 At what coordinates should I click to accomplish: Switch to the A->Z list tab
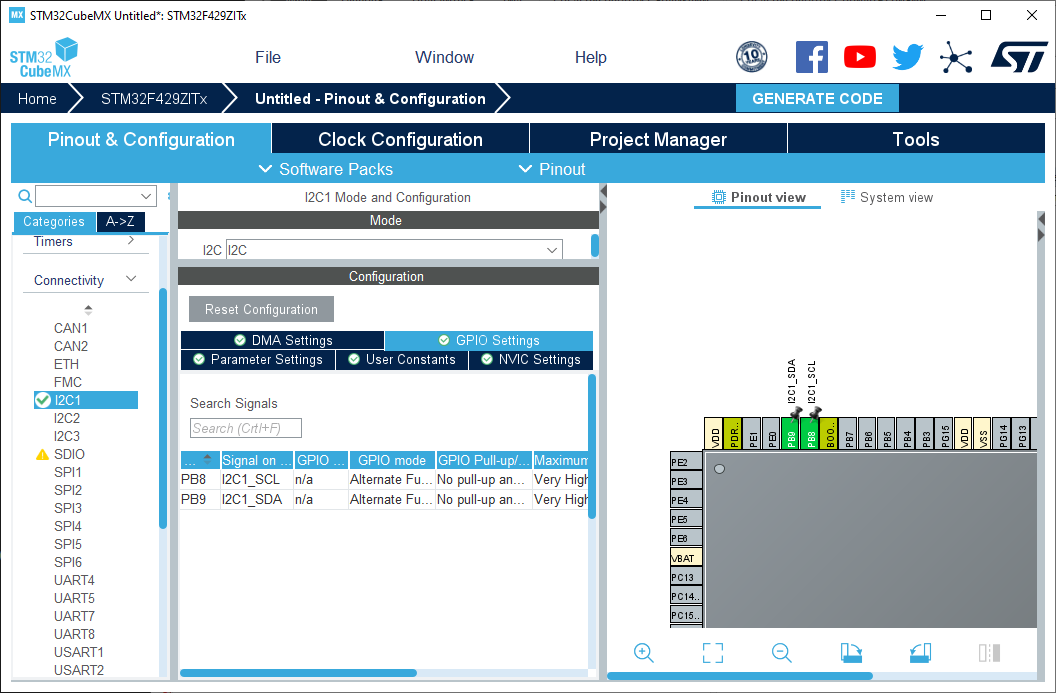(x=121, y=222)
